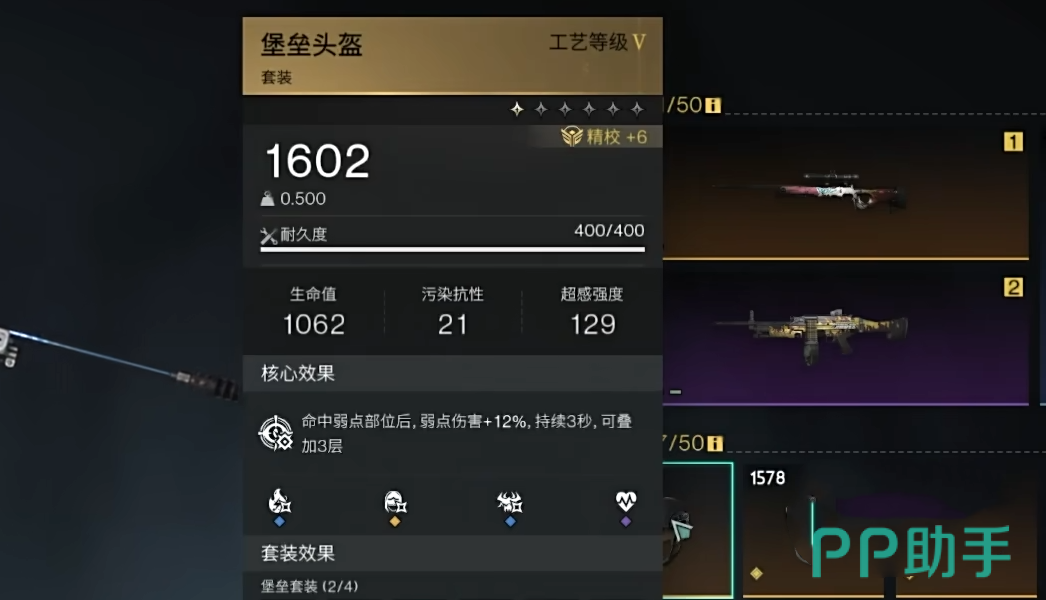Open the info icon next to upper /50 counter
The width and height of the screenshot is (1046, 600).
coord(712,105)
